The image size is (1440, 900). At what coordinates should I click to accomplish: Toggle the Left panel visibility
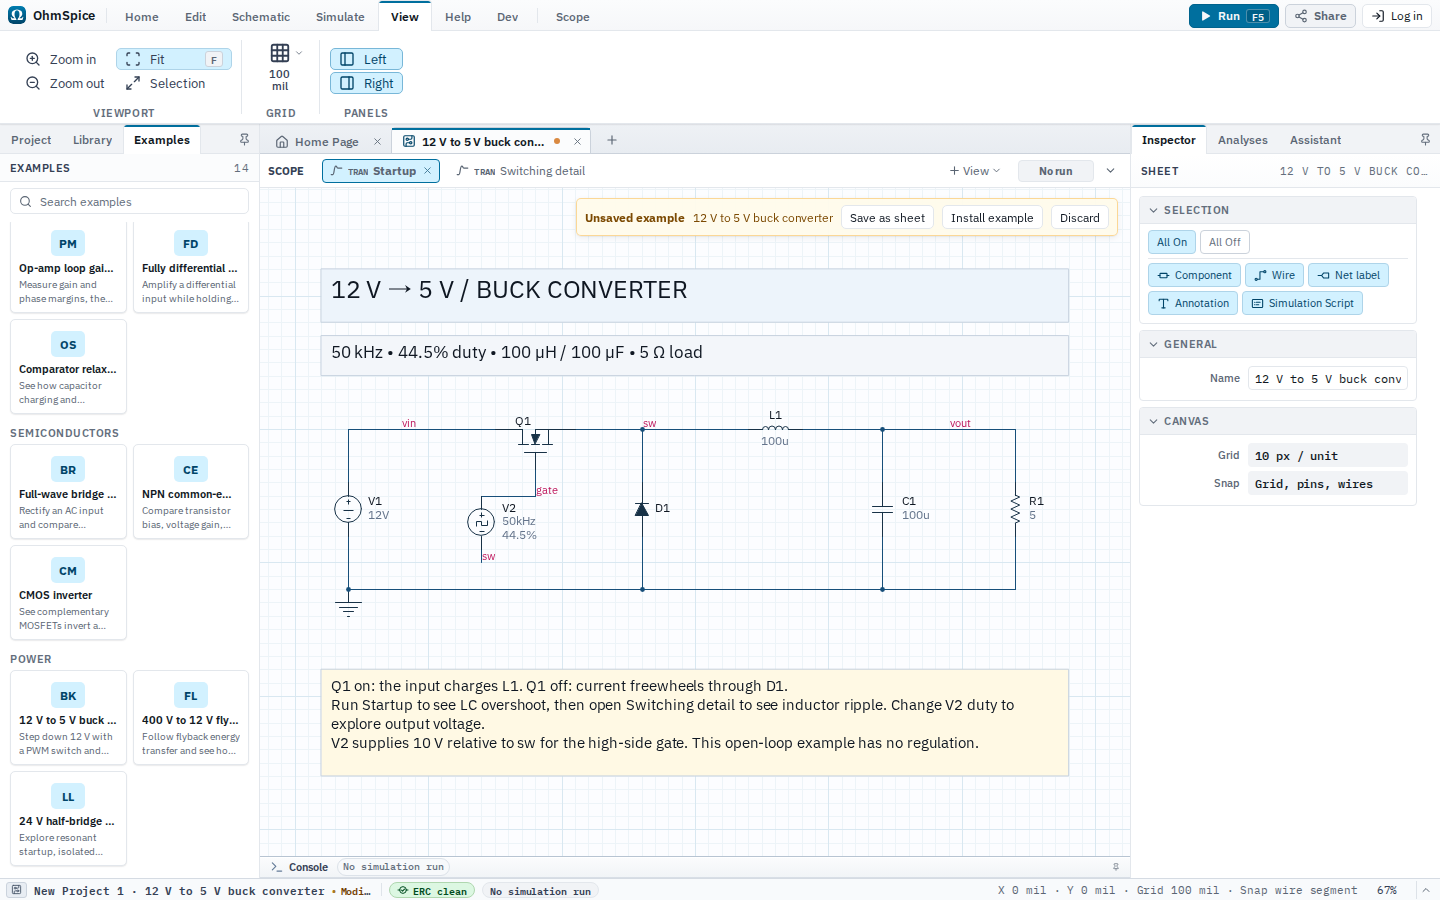(366, 59)
